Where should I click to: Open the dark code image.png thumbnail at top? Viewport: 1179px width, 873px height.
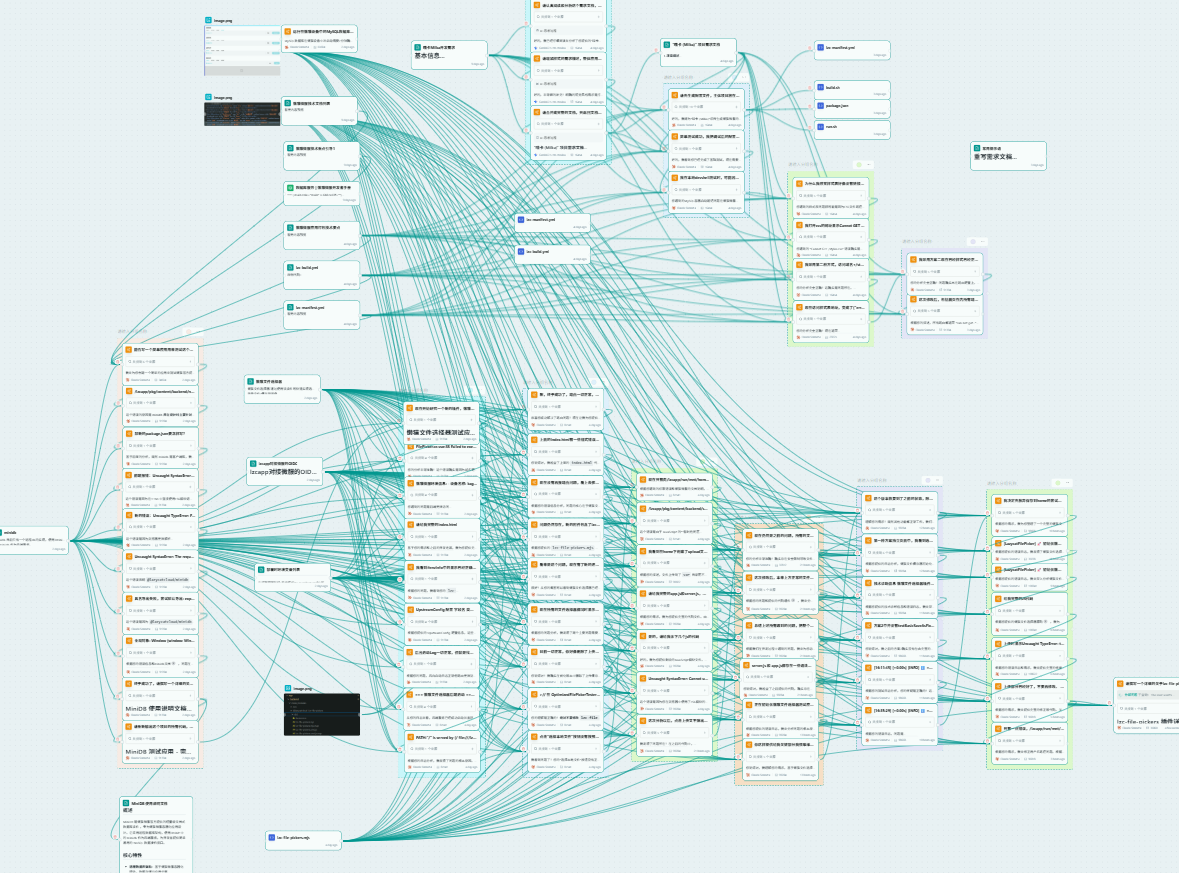(x=242, y=114)
